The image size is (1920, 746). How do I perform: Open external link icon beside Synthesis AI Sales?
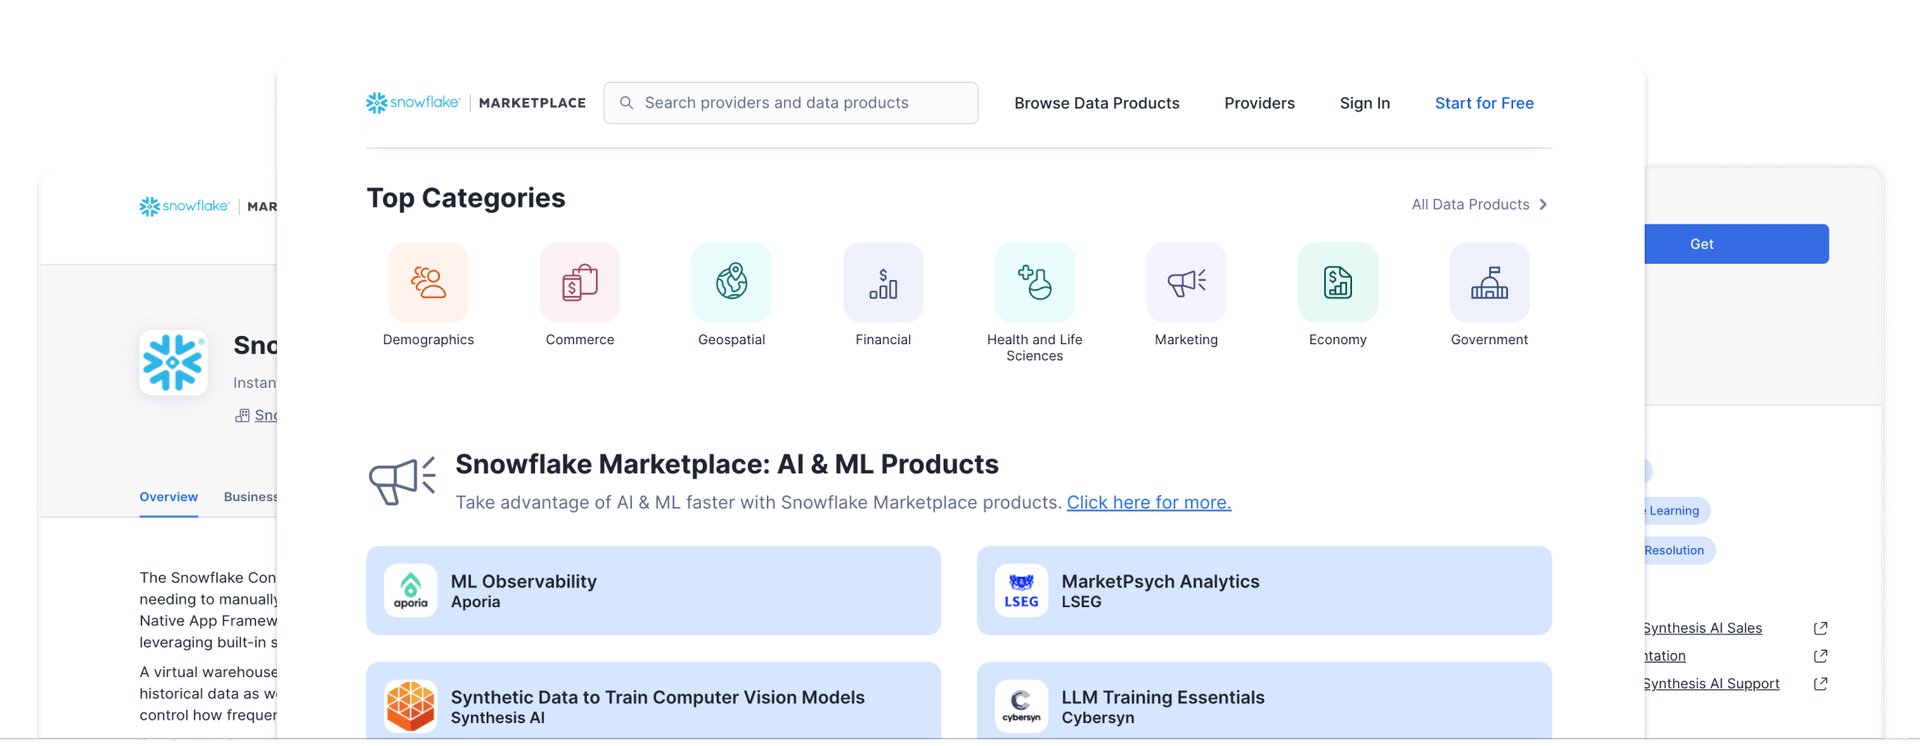(x=1821, y=628)
